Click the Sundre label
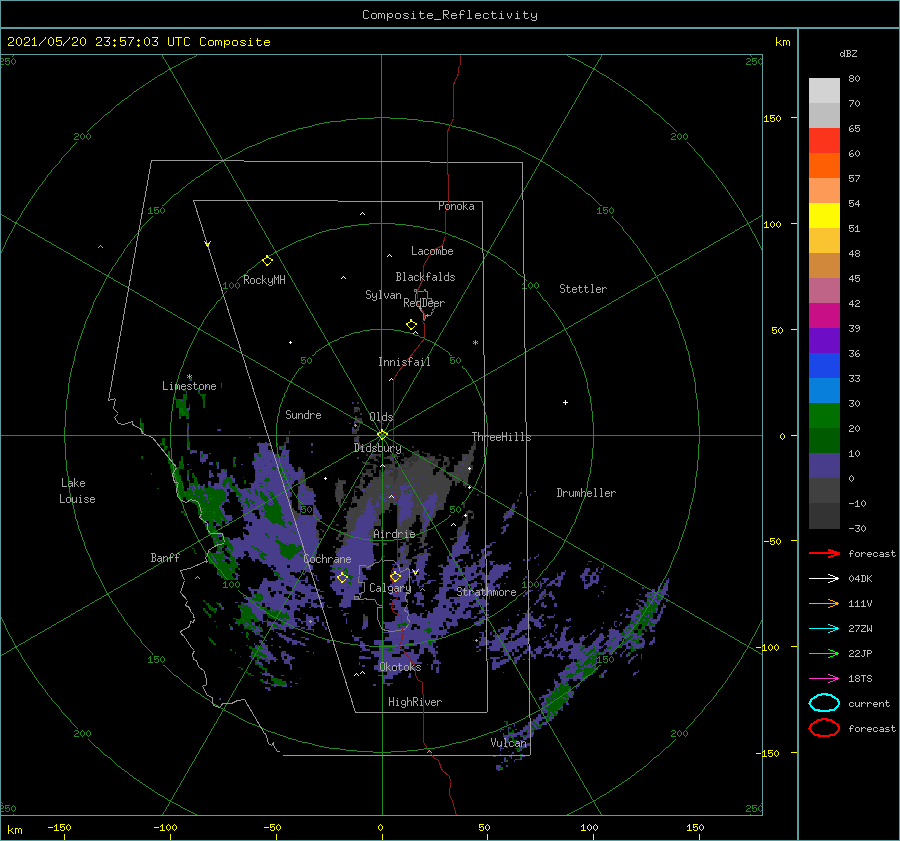The width and height of the screenshot is (900, 841). pyautogui.click(x=303, y=414)
